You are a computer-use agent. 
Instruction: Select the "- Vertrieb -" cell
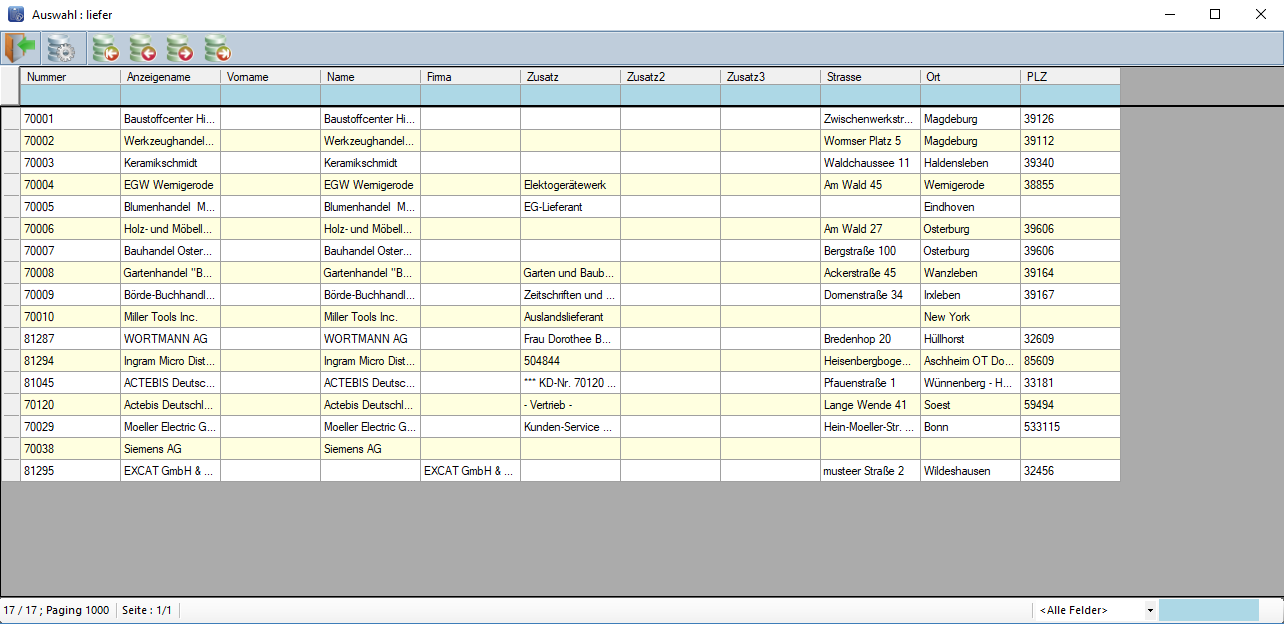point(570,405)
